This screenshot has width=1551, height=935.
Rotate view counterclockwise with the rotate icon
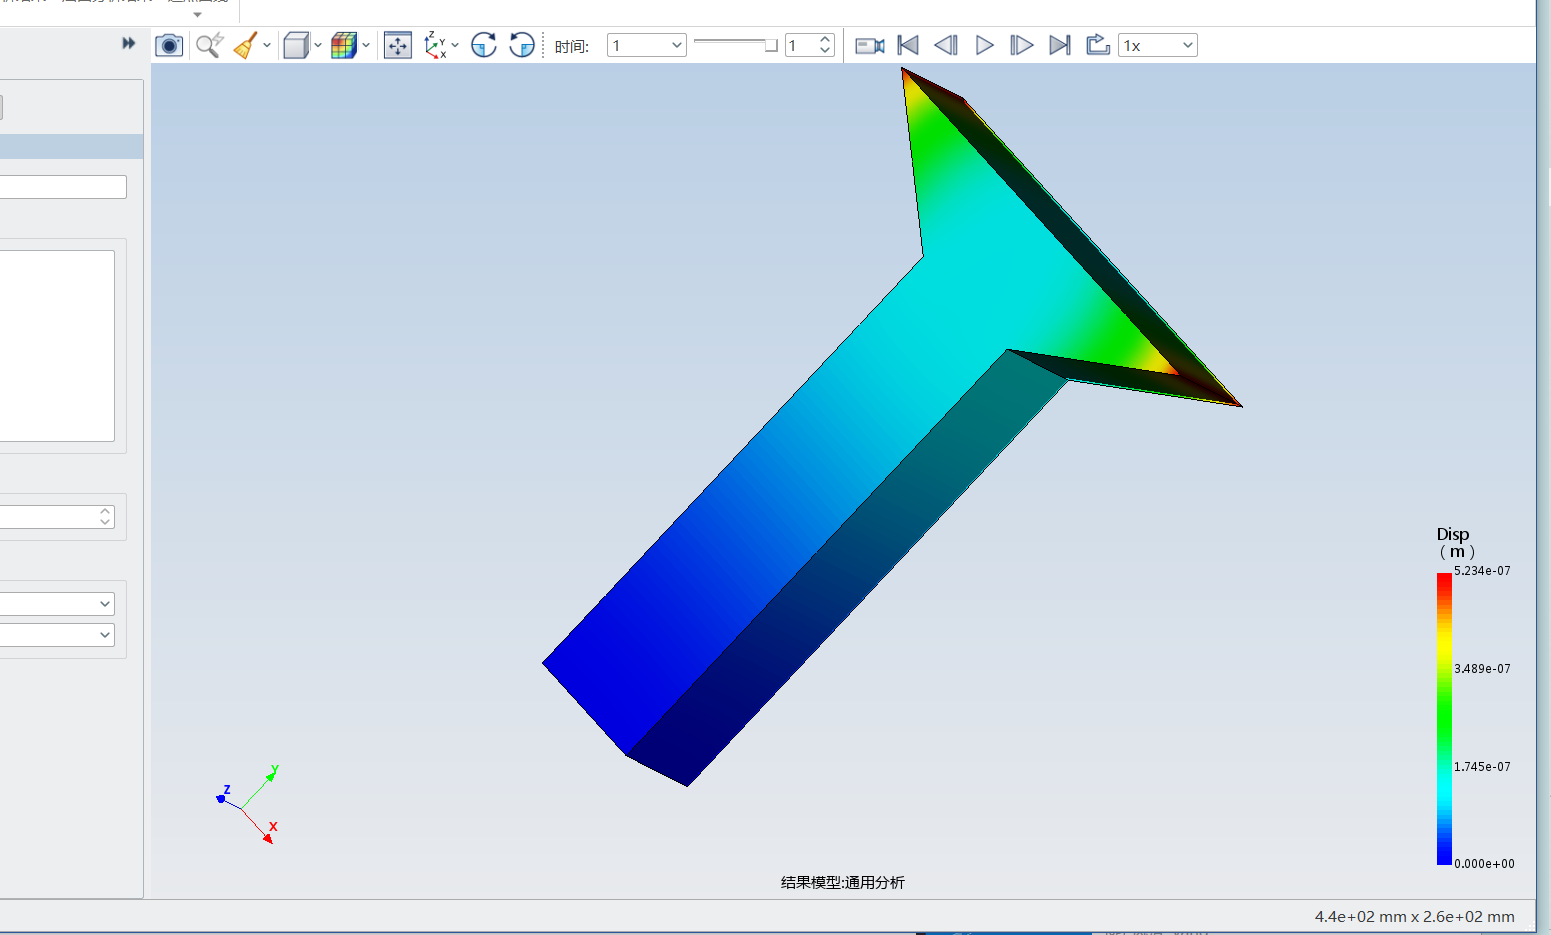(x=522, y=45)
